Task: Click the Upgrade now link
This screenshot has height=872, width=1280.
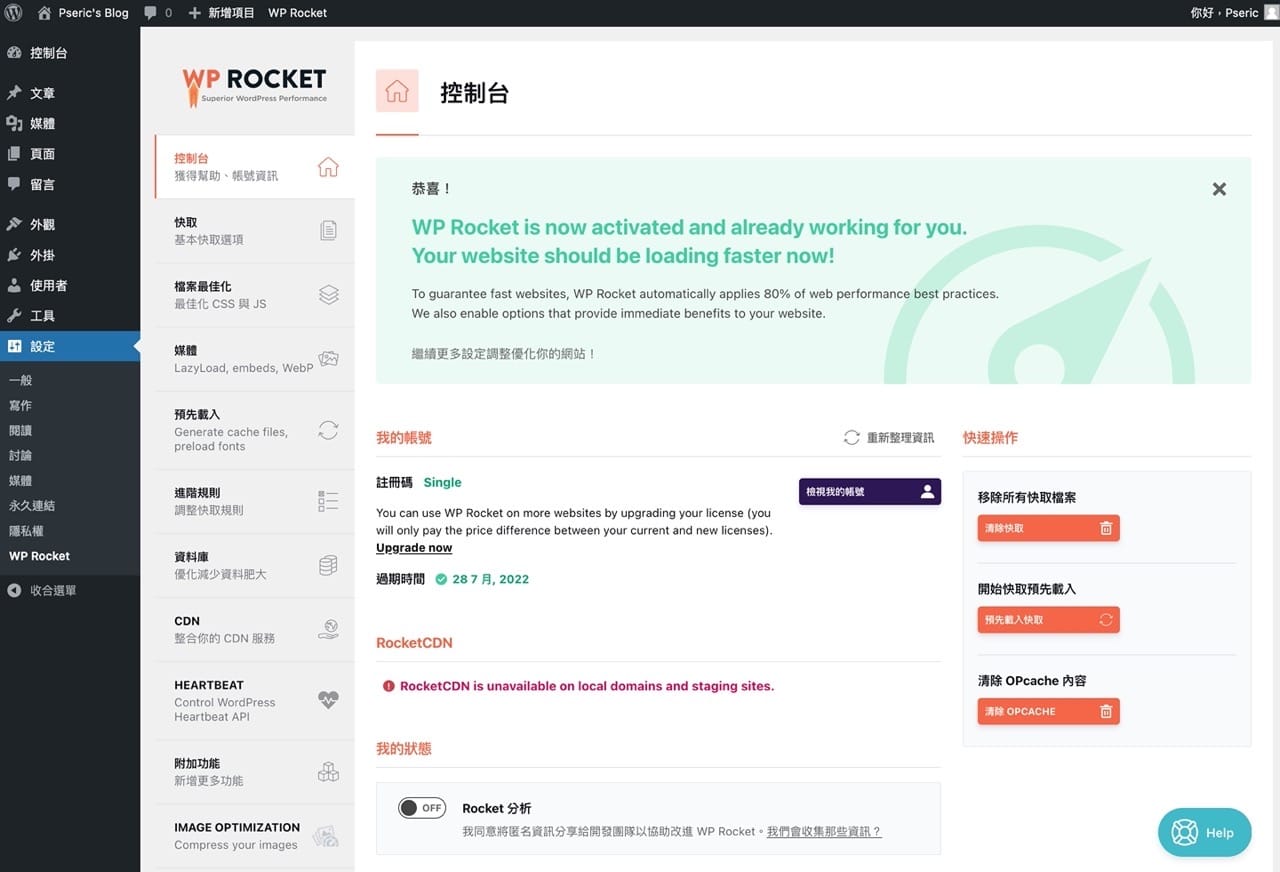Action: (x=414, y=547)
